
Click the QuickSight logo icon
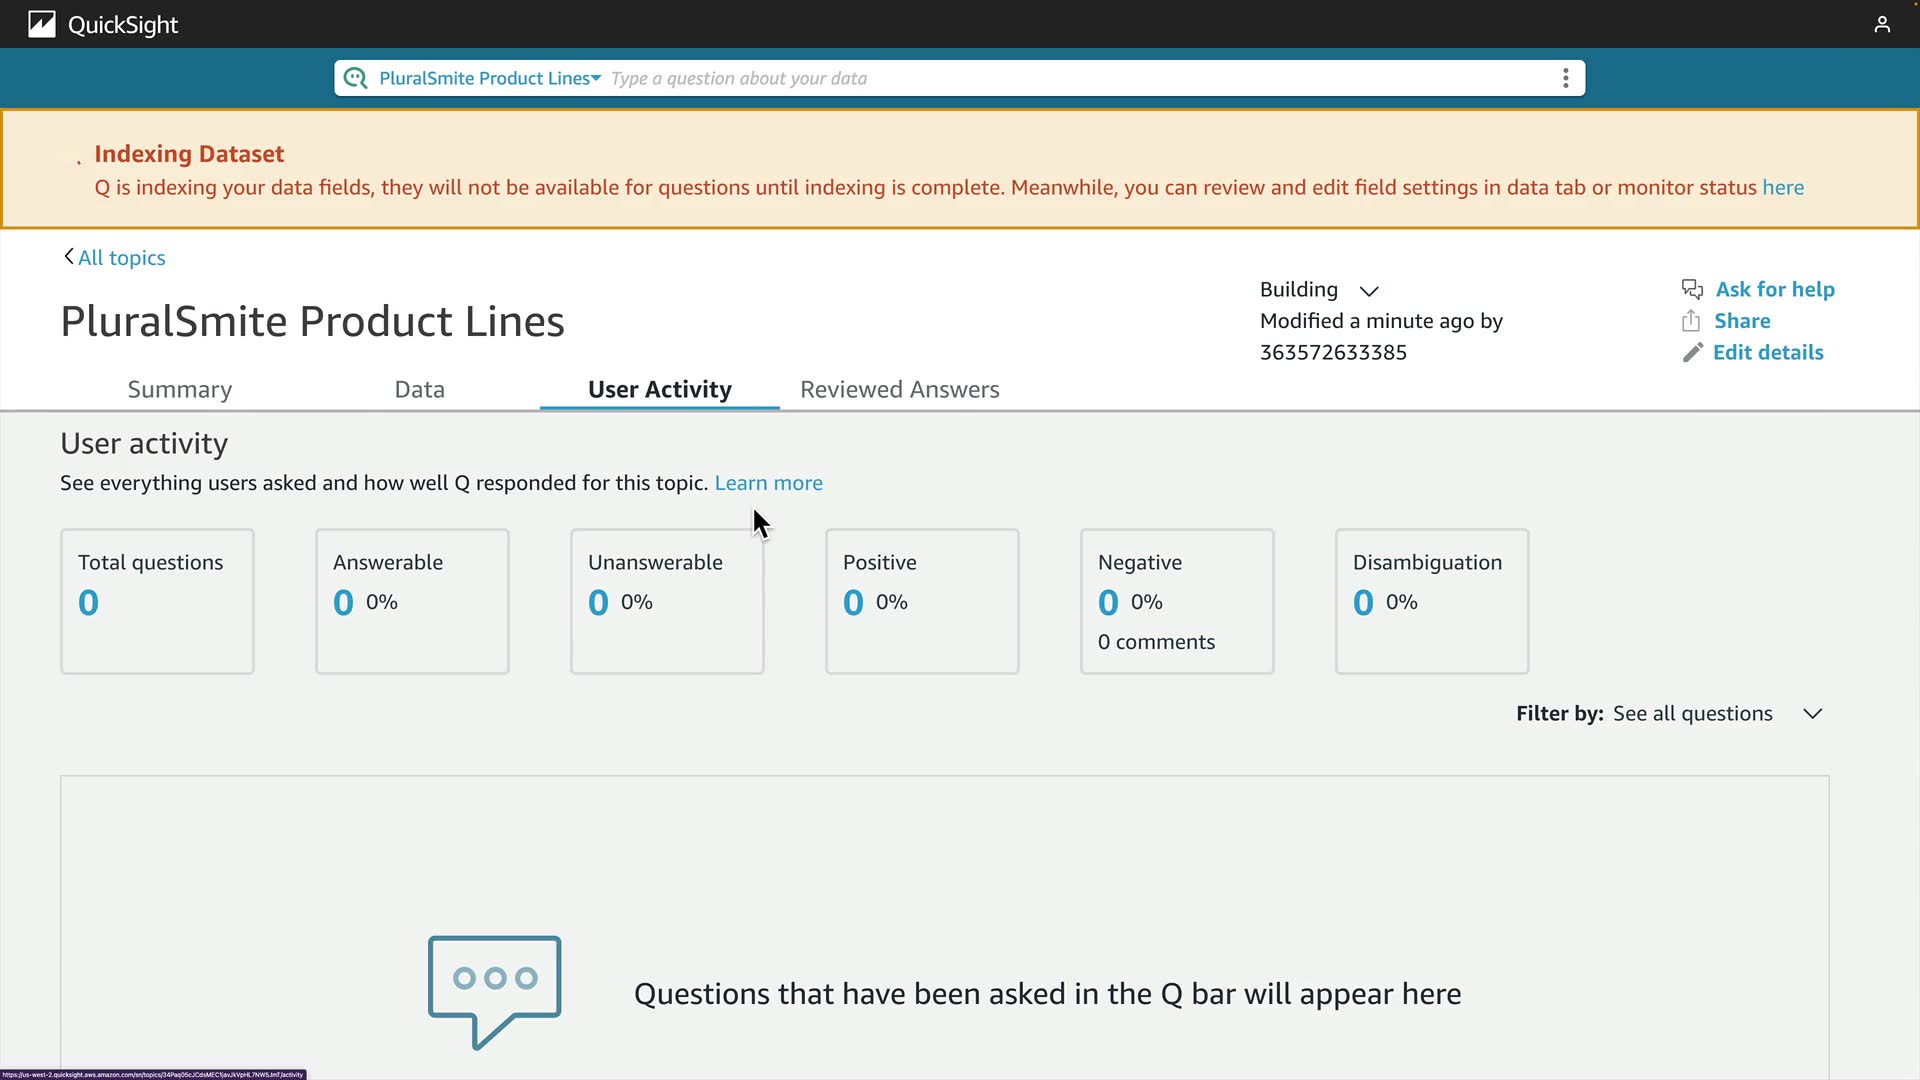pyautogui.click(x=41, y=24)
